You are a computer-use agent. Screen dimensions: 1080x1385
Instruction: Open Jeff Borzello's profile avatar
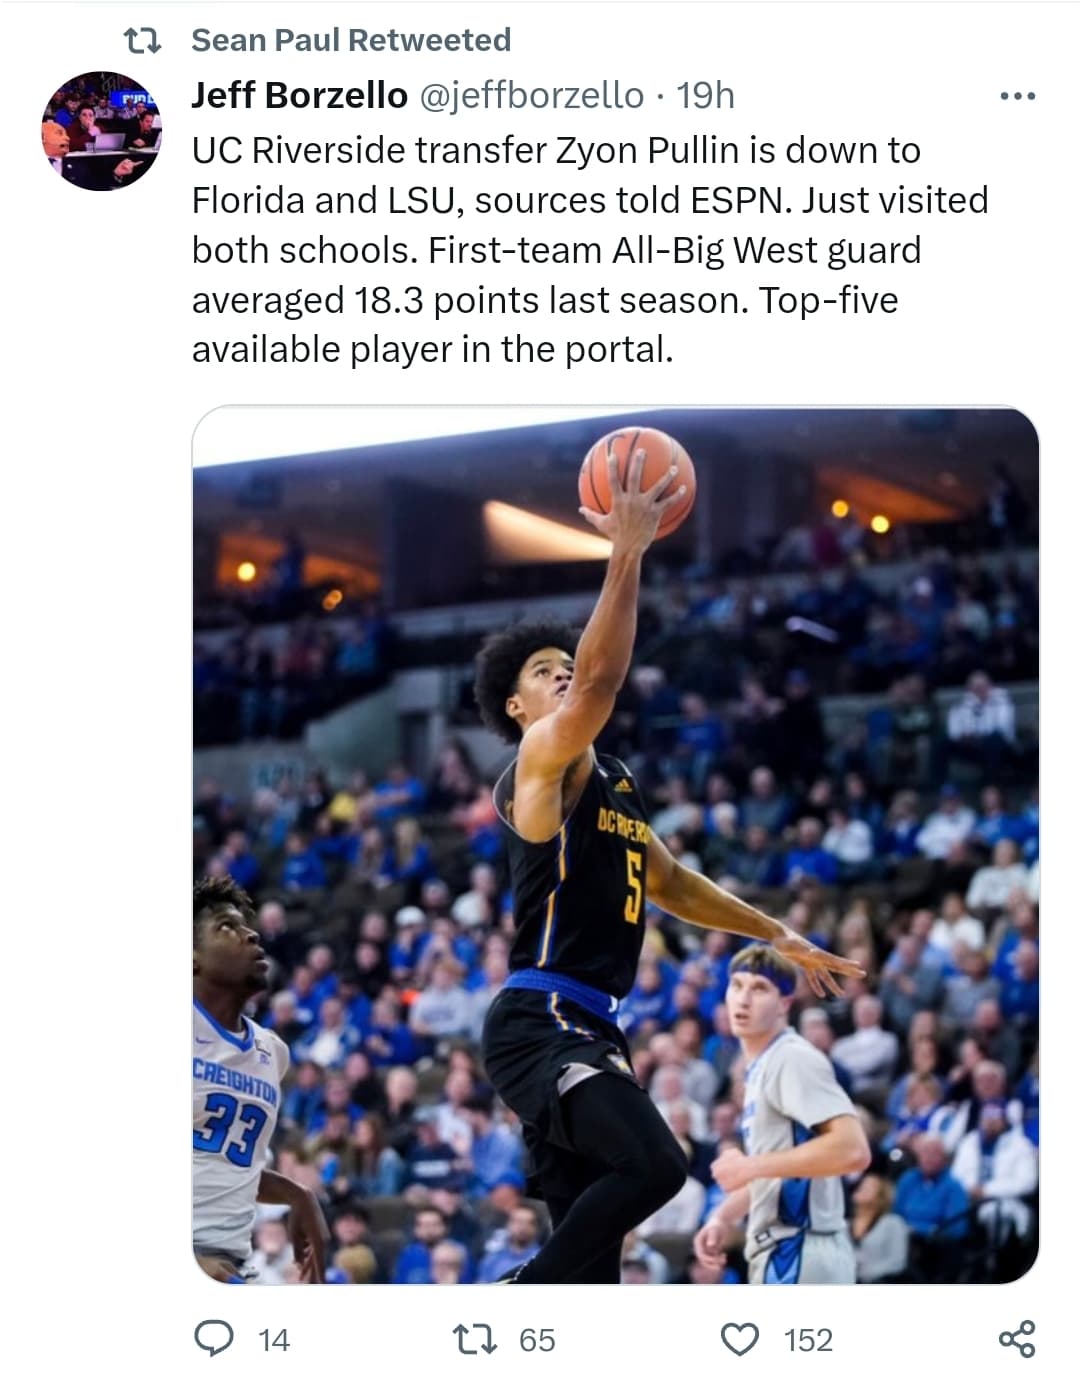pyautogui.click(x=101, y=130)
